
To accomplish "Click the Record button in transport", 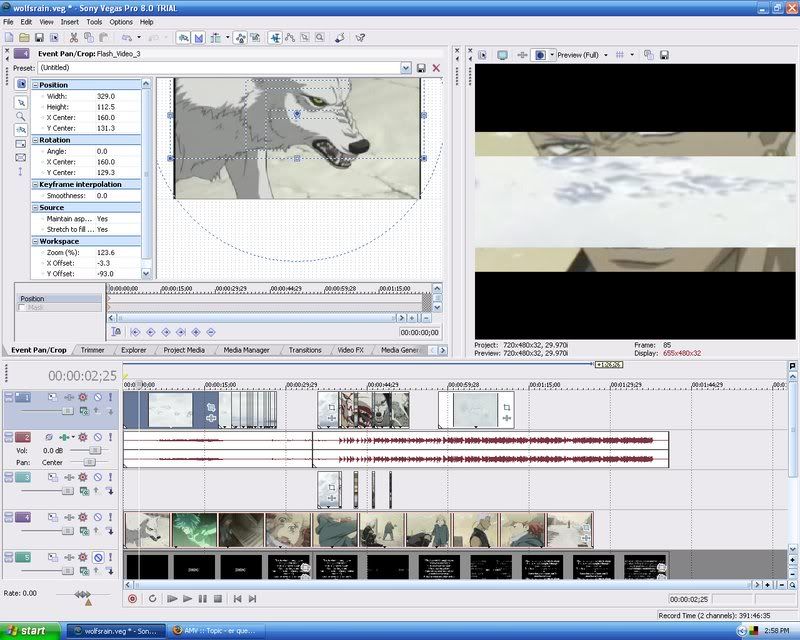I will [132, 599].
